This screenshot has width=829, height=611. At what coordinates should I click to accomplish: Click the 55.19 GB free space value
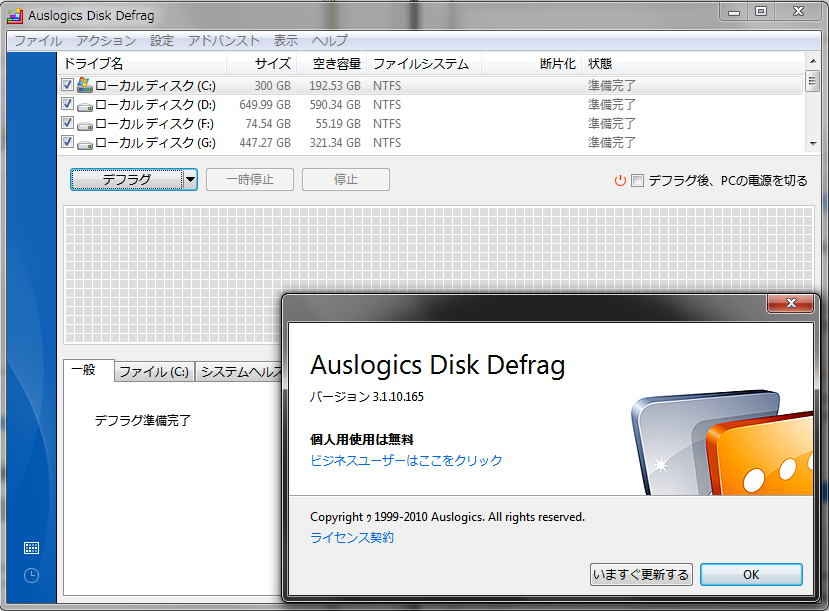[338, 124]
